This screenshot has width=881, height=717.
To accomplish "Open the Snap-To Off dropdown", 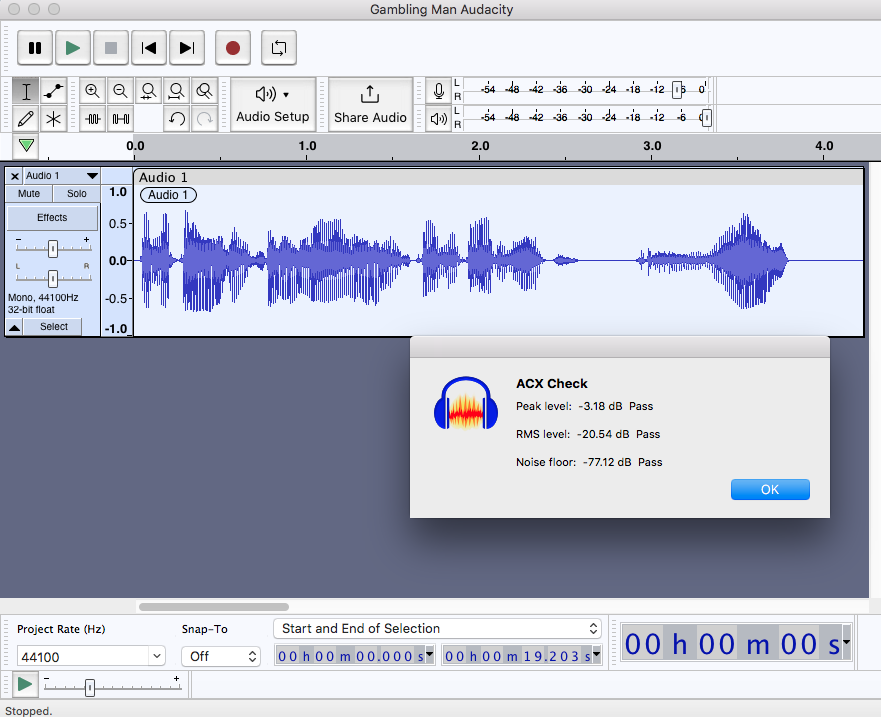I will pyautogui.click(x=221, y=656).
